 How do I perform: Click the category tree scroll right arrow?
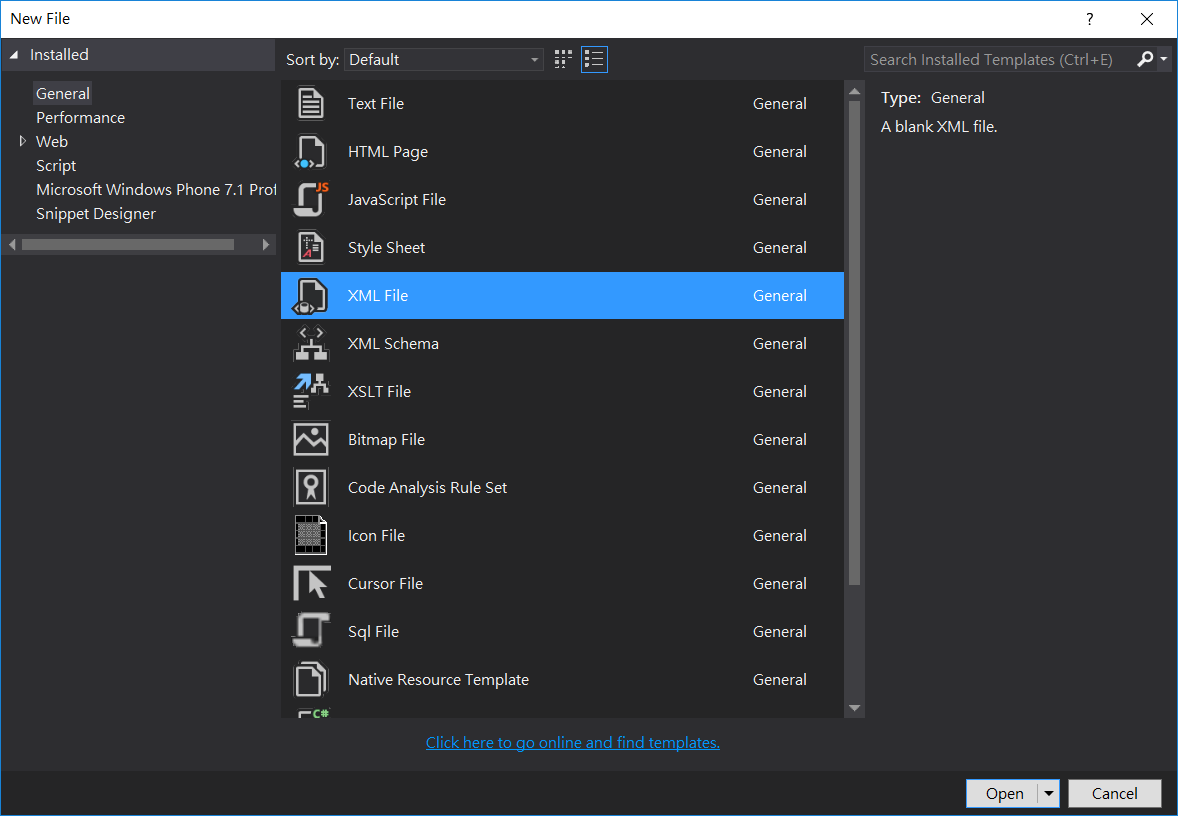[x=265, y=244]
